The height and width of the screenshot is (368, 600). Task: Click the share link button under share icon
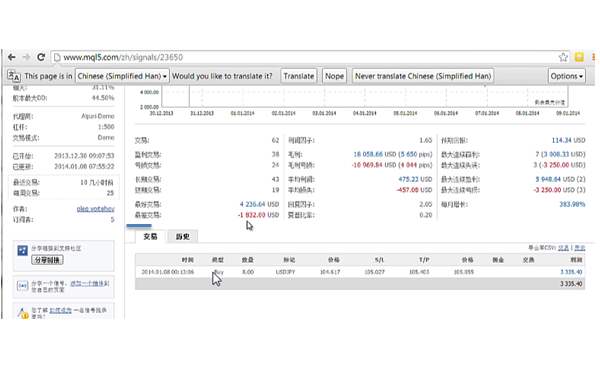(47, 260)
